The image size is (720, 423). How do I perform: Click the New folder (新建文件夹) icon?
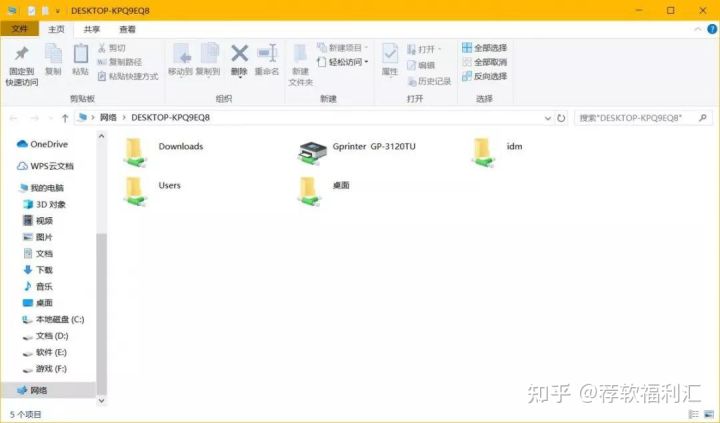tap(300, 54)
